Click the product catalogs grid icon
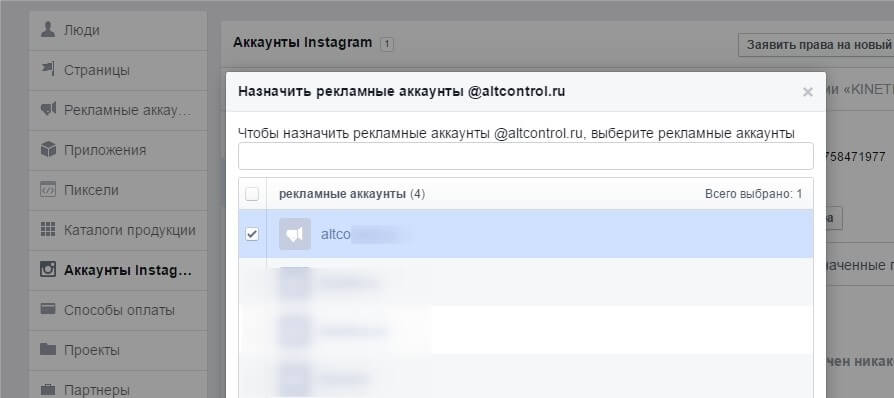 coord(48,230)
